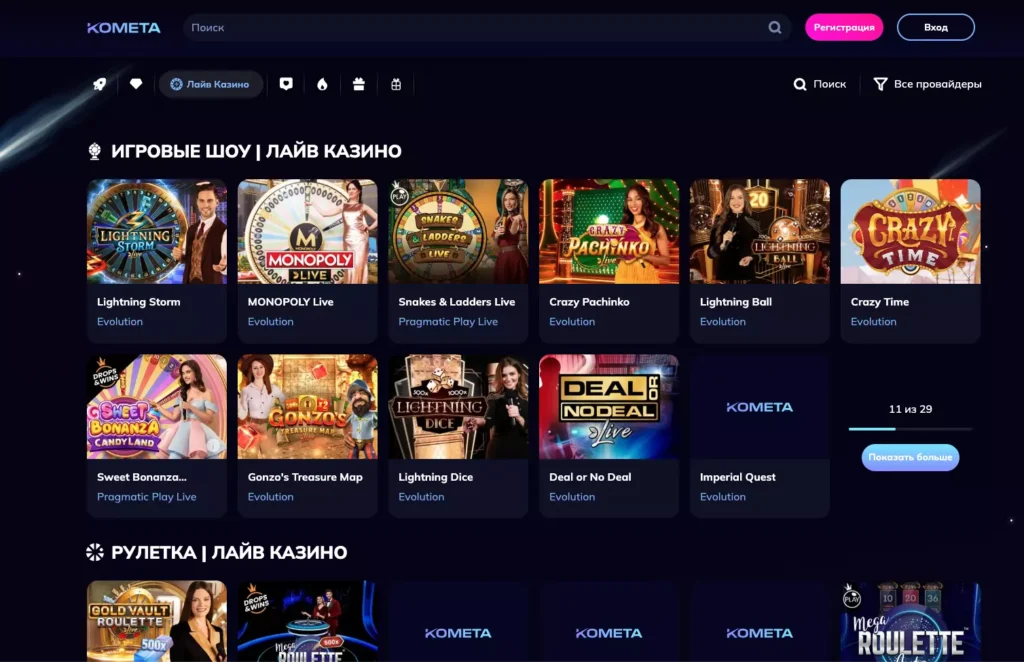
Task: Select the Лайв Казино tab
Action: [x=211, y=85]
